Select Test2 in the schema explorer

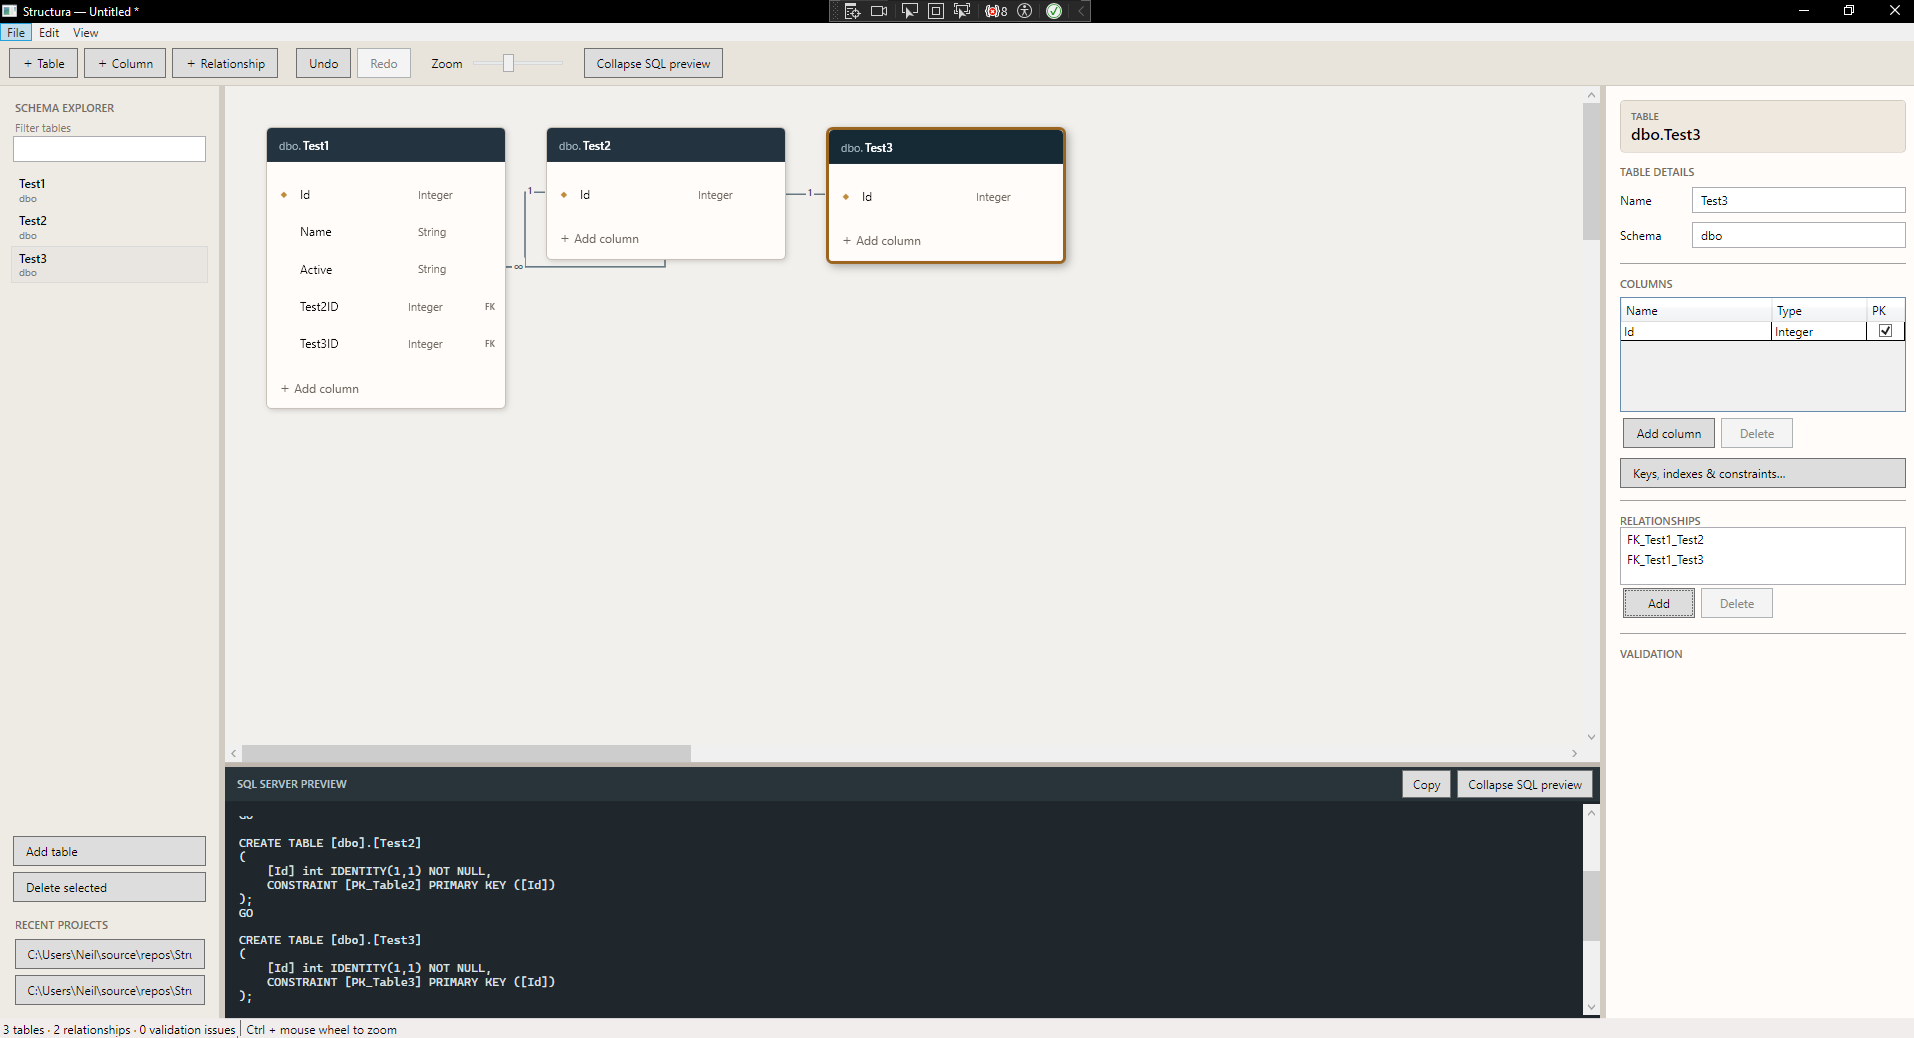tap(109, 227)
